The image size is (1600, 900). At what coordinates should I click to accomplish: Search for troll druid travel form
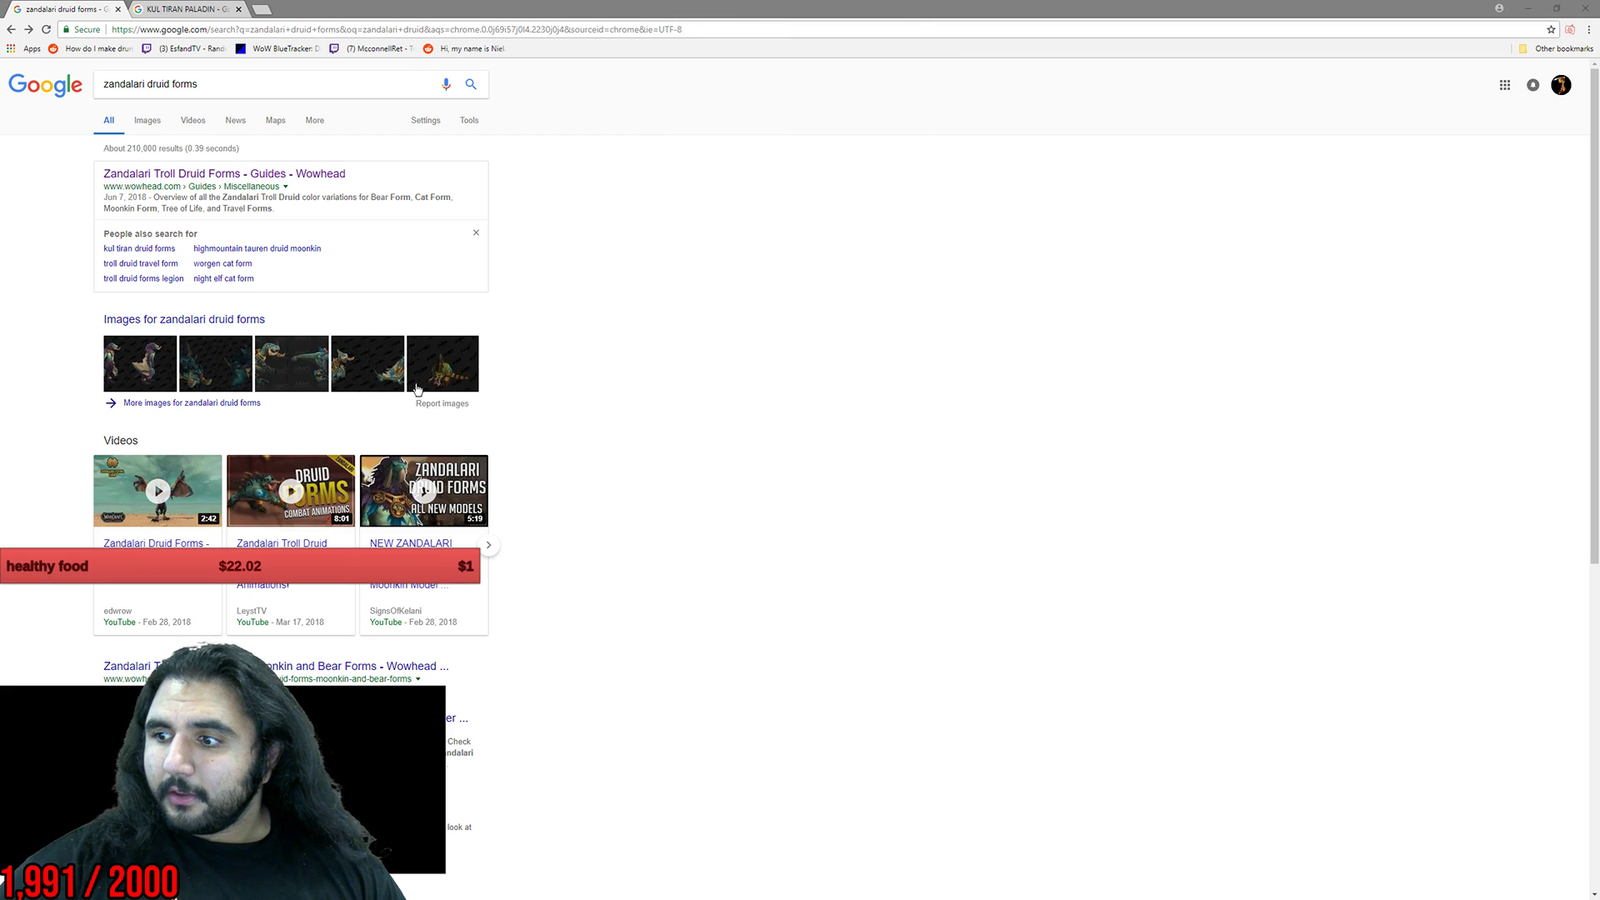(x=141, y=264)
